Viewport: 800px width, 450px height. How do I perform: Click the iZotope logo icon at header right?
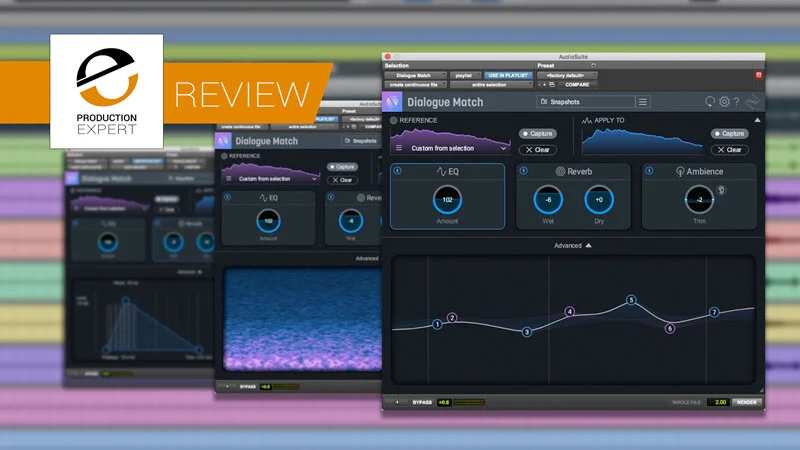pos(752,102)
